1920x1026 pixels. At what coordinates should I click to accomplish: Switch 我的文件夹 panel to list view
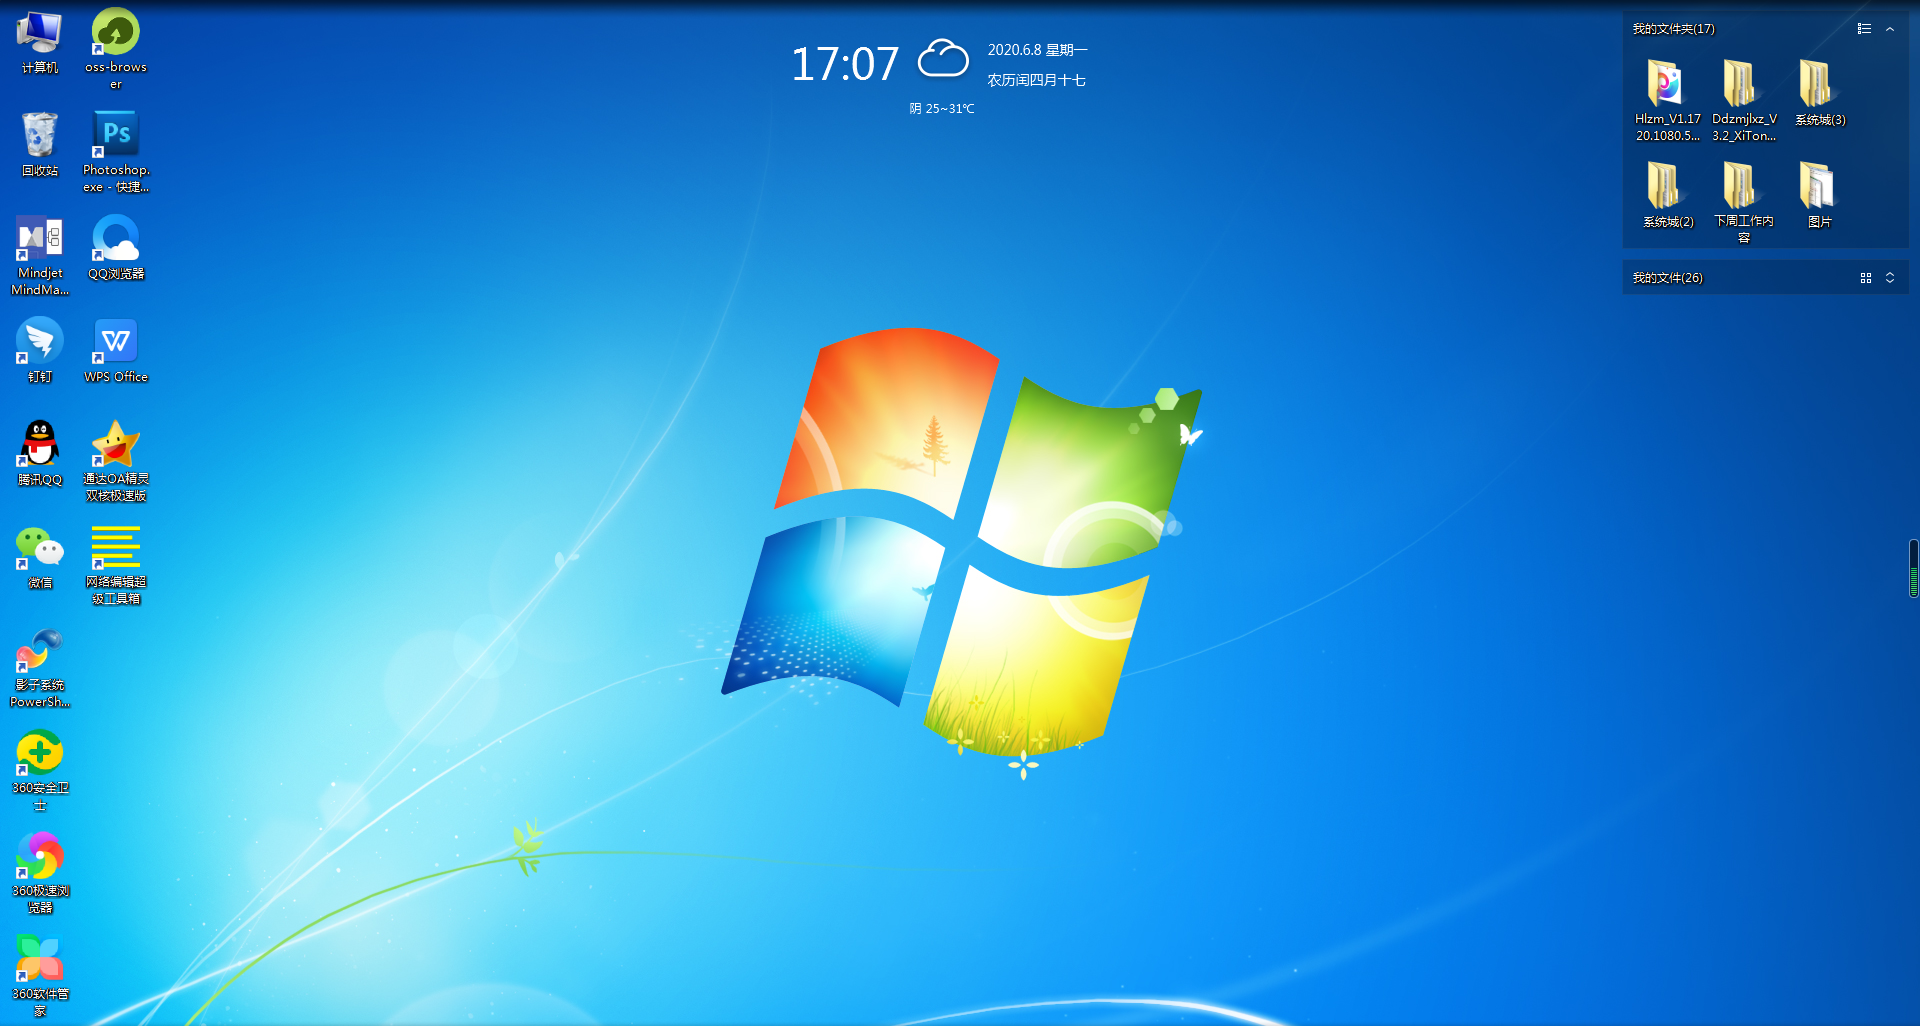pos(1864,29)
